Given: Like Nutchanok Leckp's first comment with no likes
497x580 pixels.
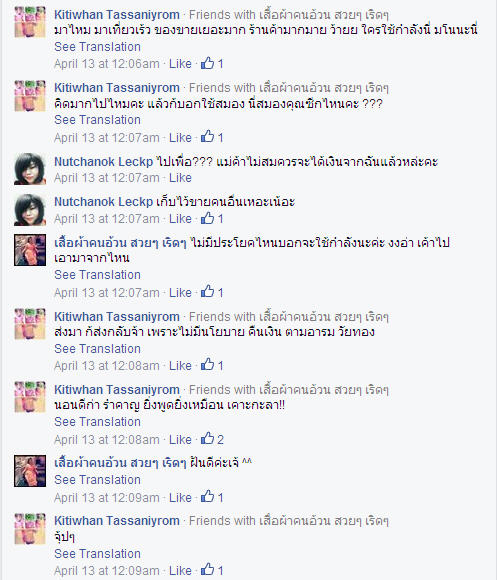Looking at the screenshot, I should (180, 178).
